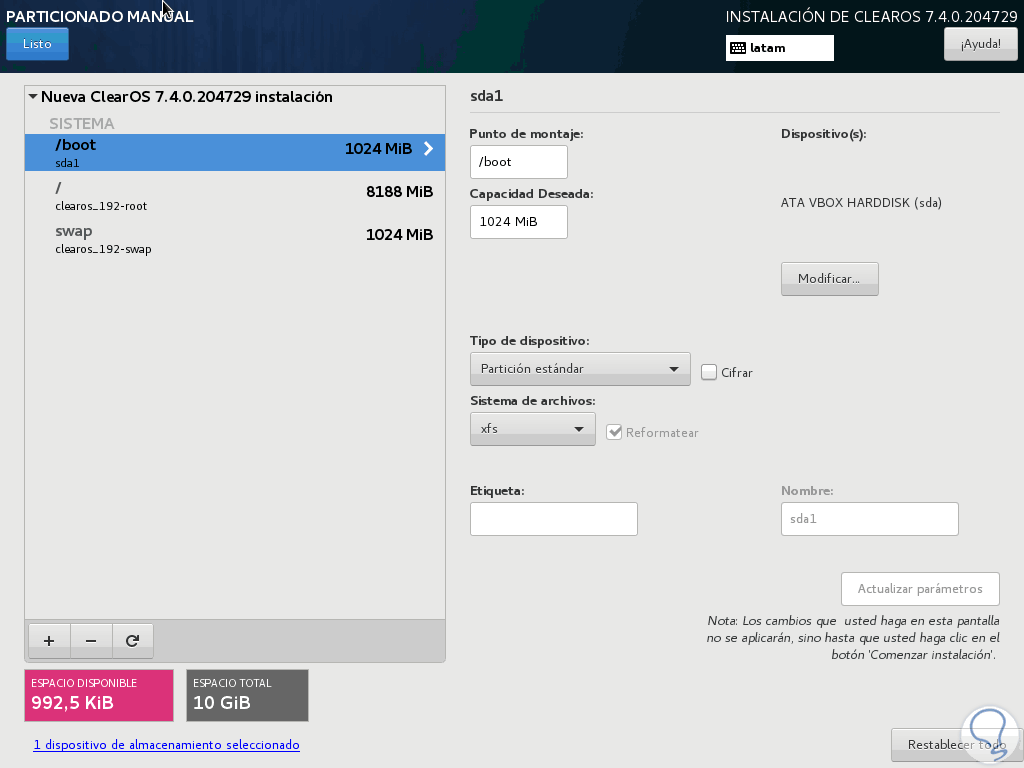The image size is (1024, 768).
Task: Click the Etiqueta input field
Action: (554, 519)
